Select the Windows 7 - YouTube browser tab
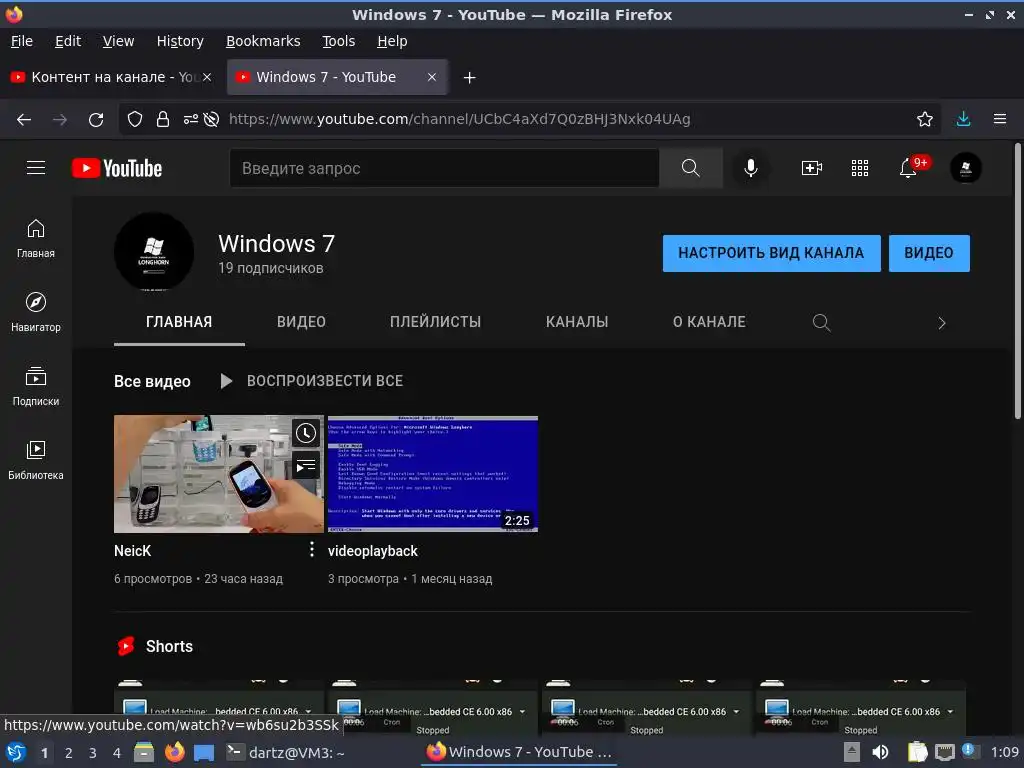This screenshot has height=768, width=1024. coord(337,77)
